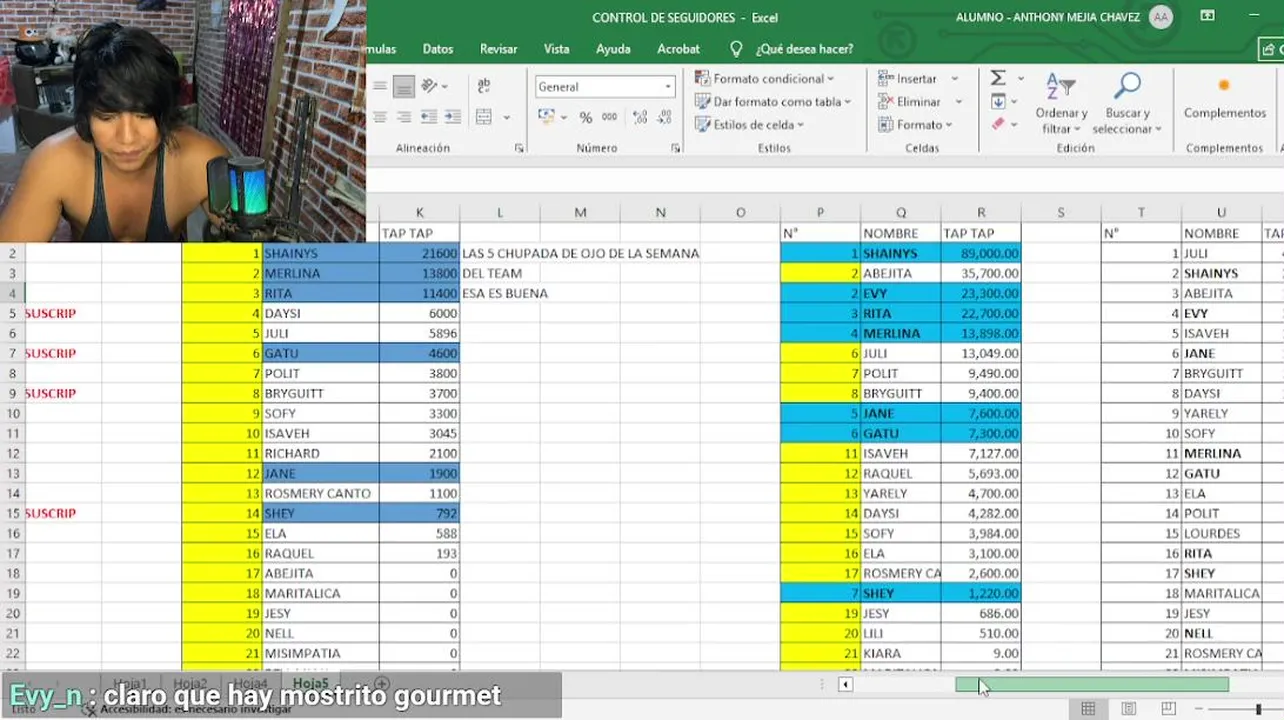Expand the Clear dropdown arrow
This screenshot has height=720, width=1284.
[1016, 124]
